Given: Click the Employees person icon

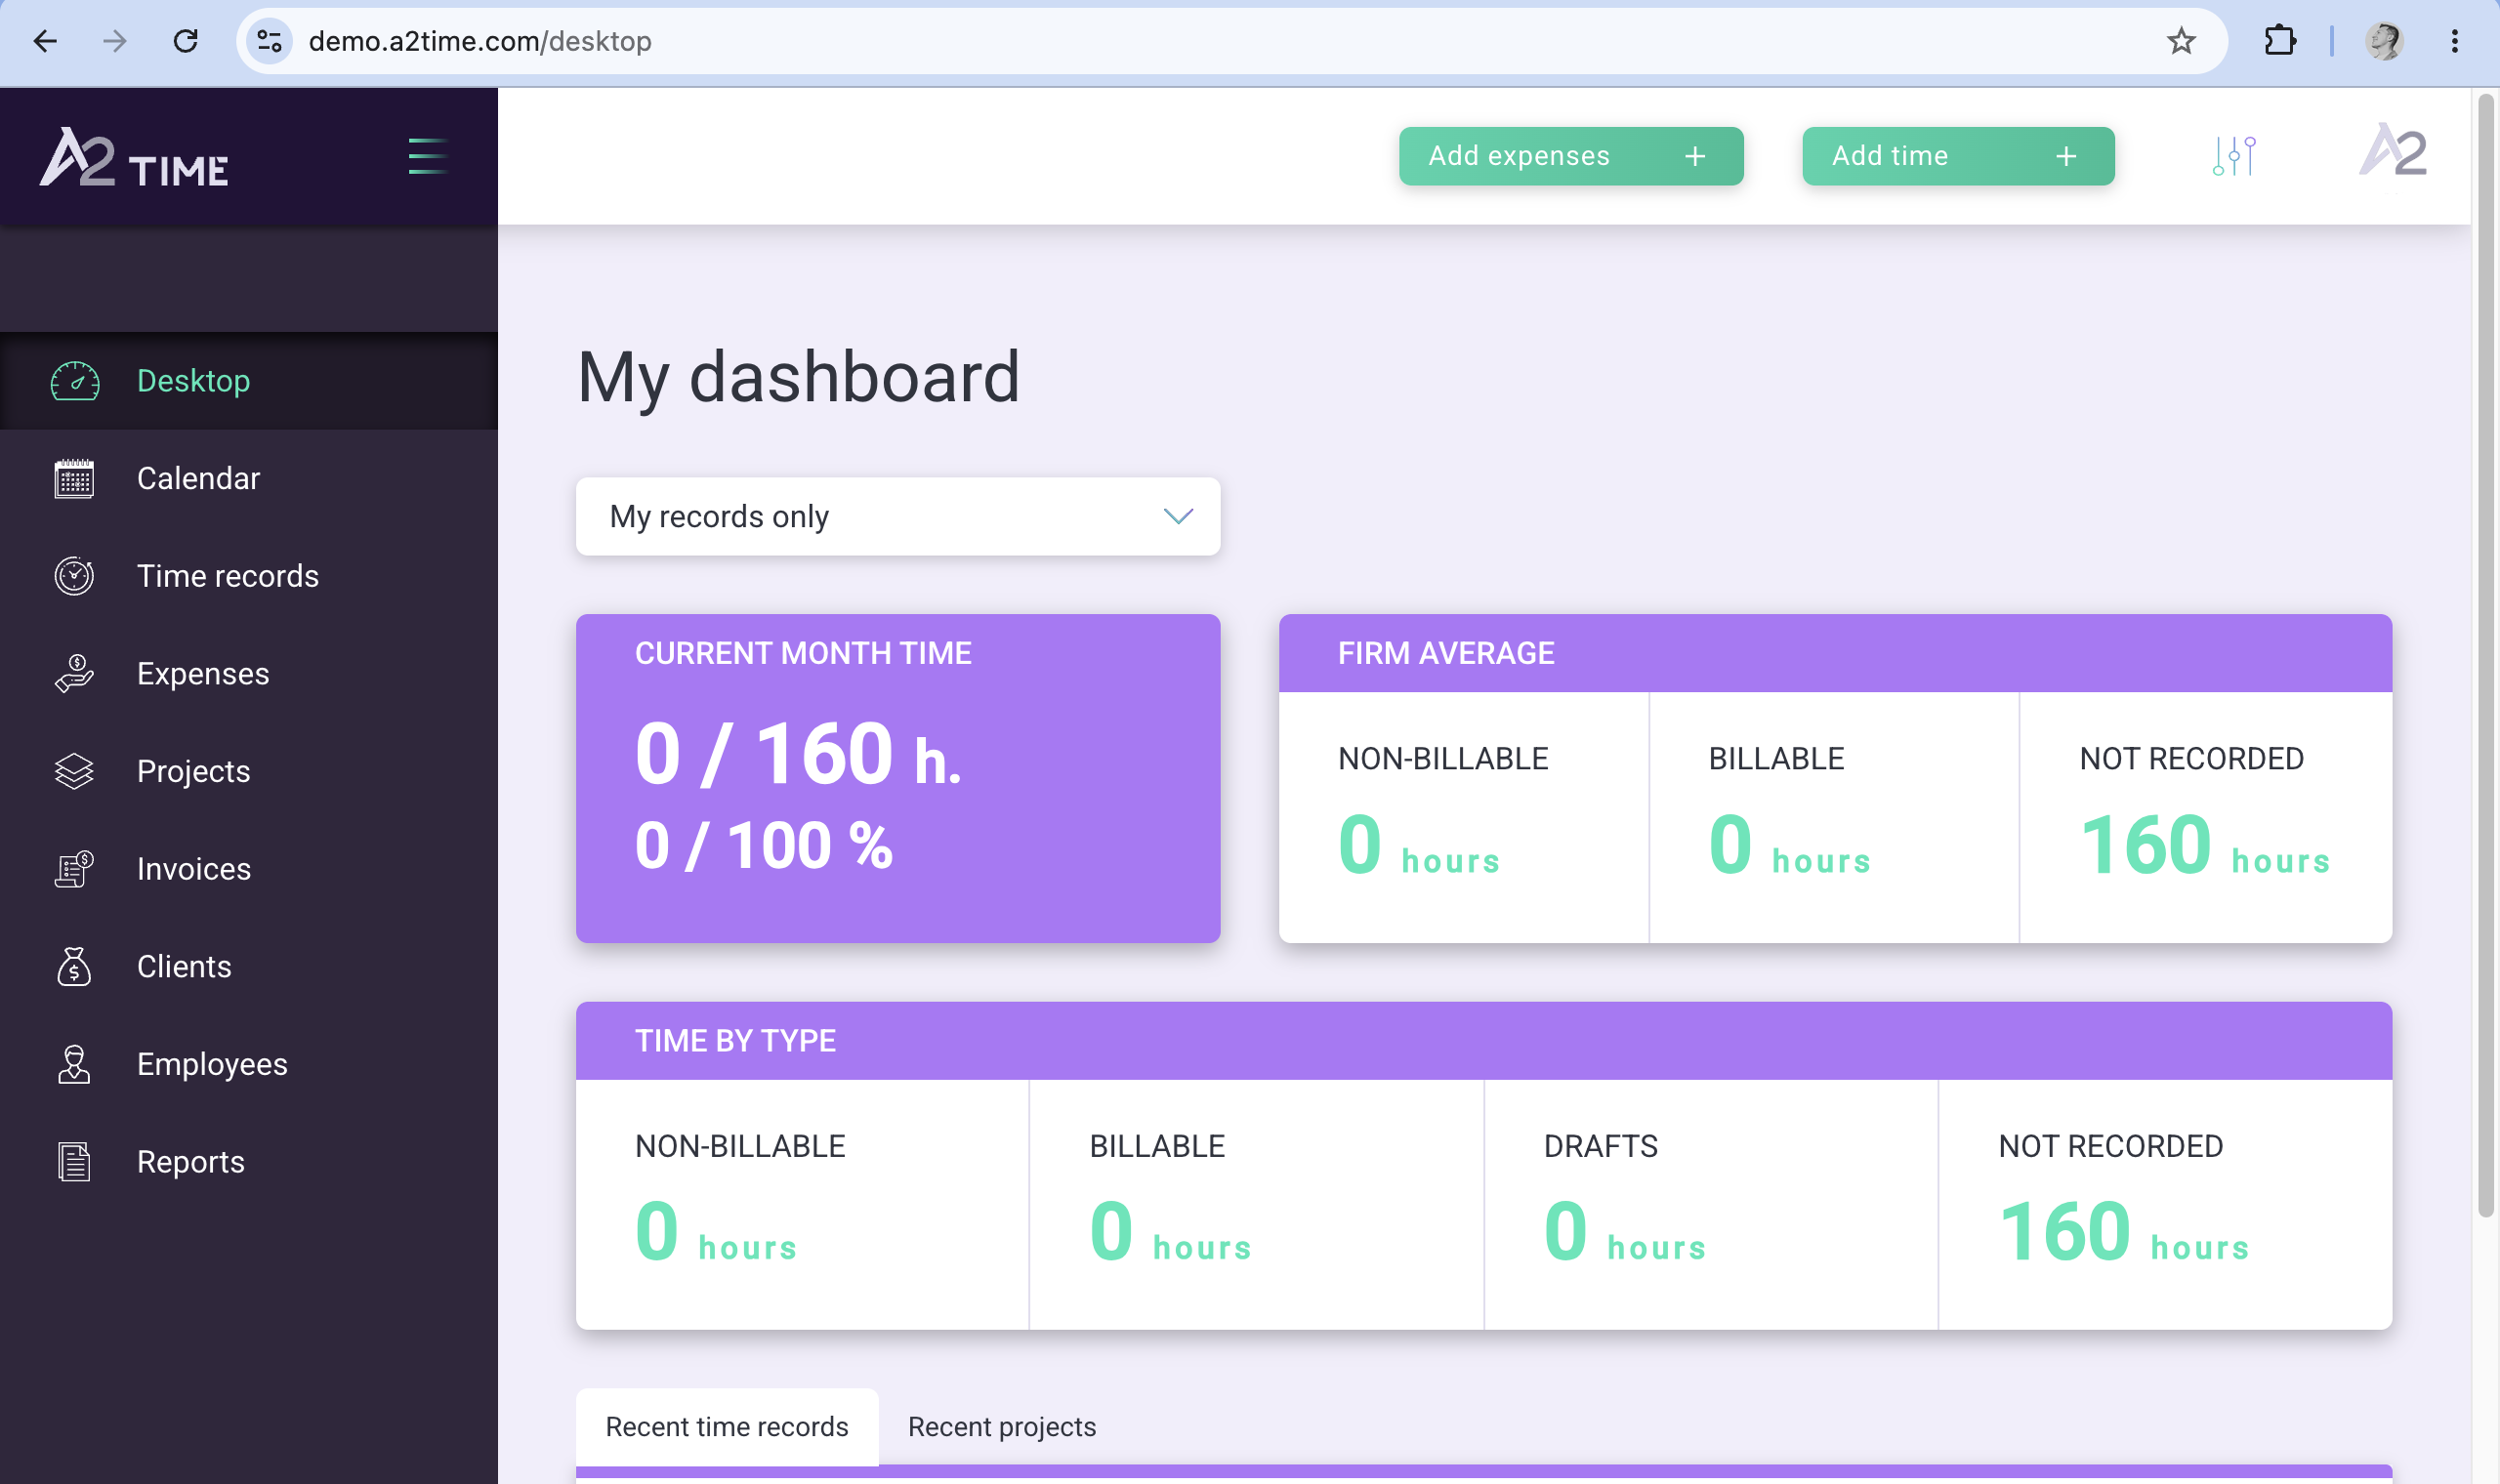Looking at the screenshot, I should pos(74,1064).
